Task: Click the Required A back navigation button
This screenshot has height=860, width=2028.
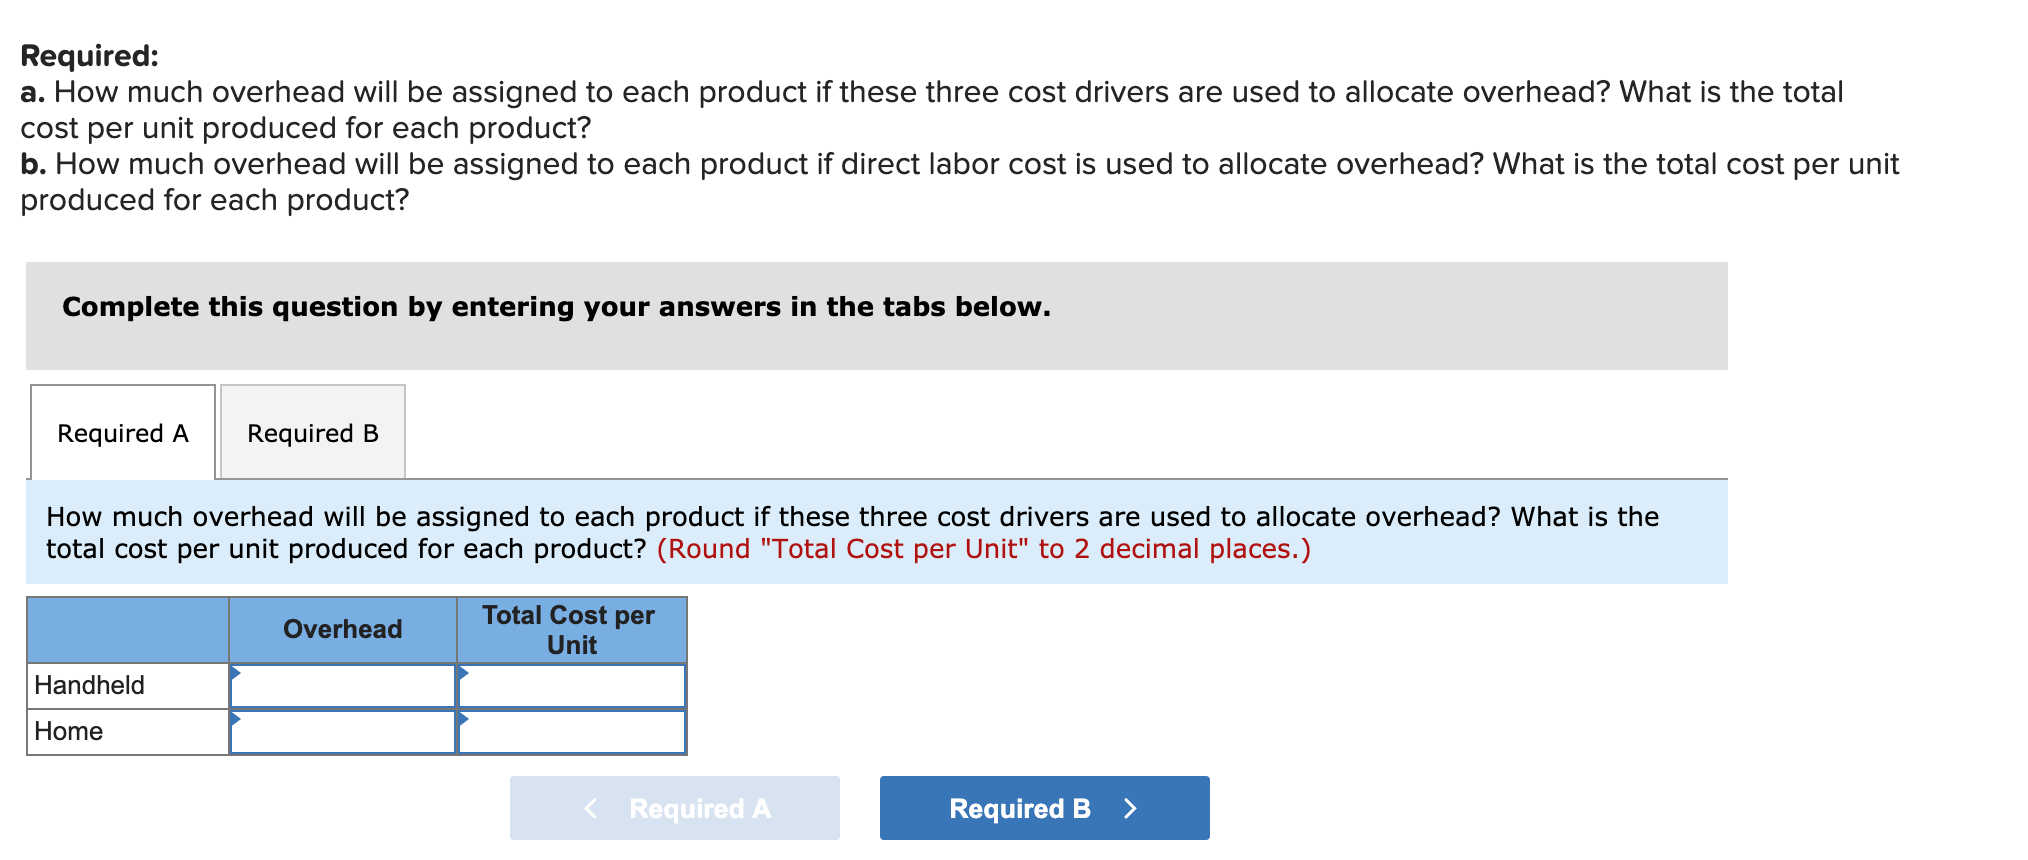Action: coord(674,807)
